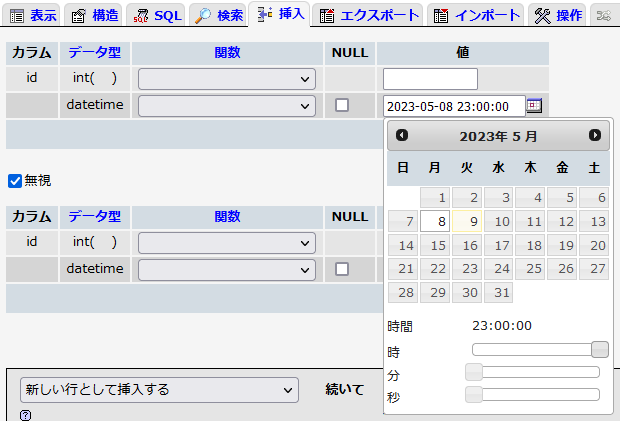
Task: Click the エクスポート tab icon
Action: coord(327,16)
